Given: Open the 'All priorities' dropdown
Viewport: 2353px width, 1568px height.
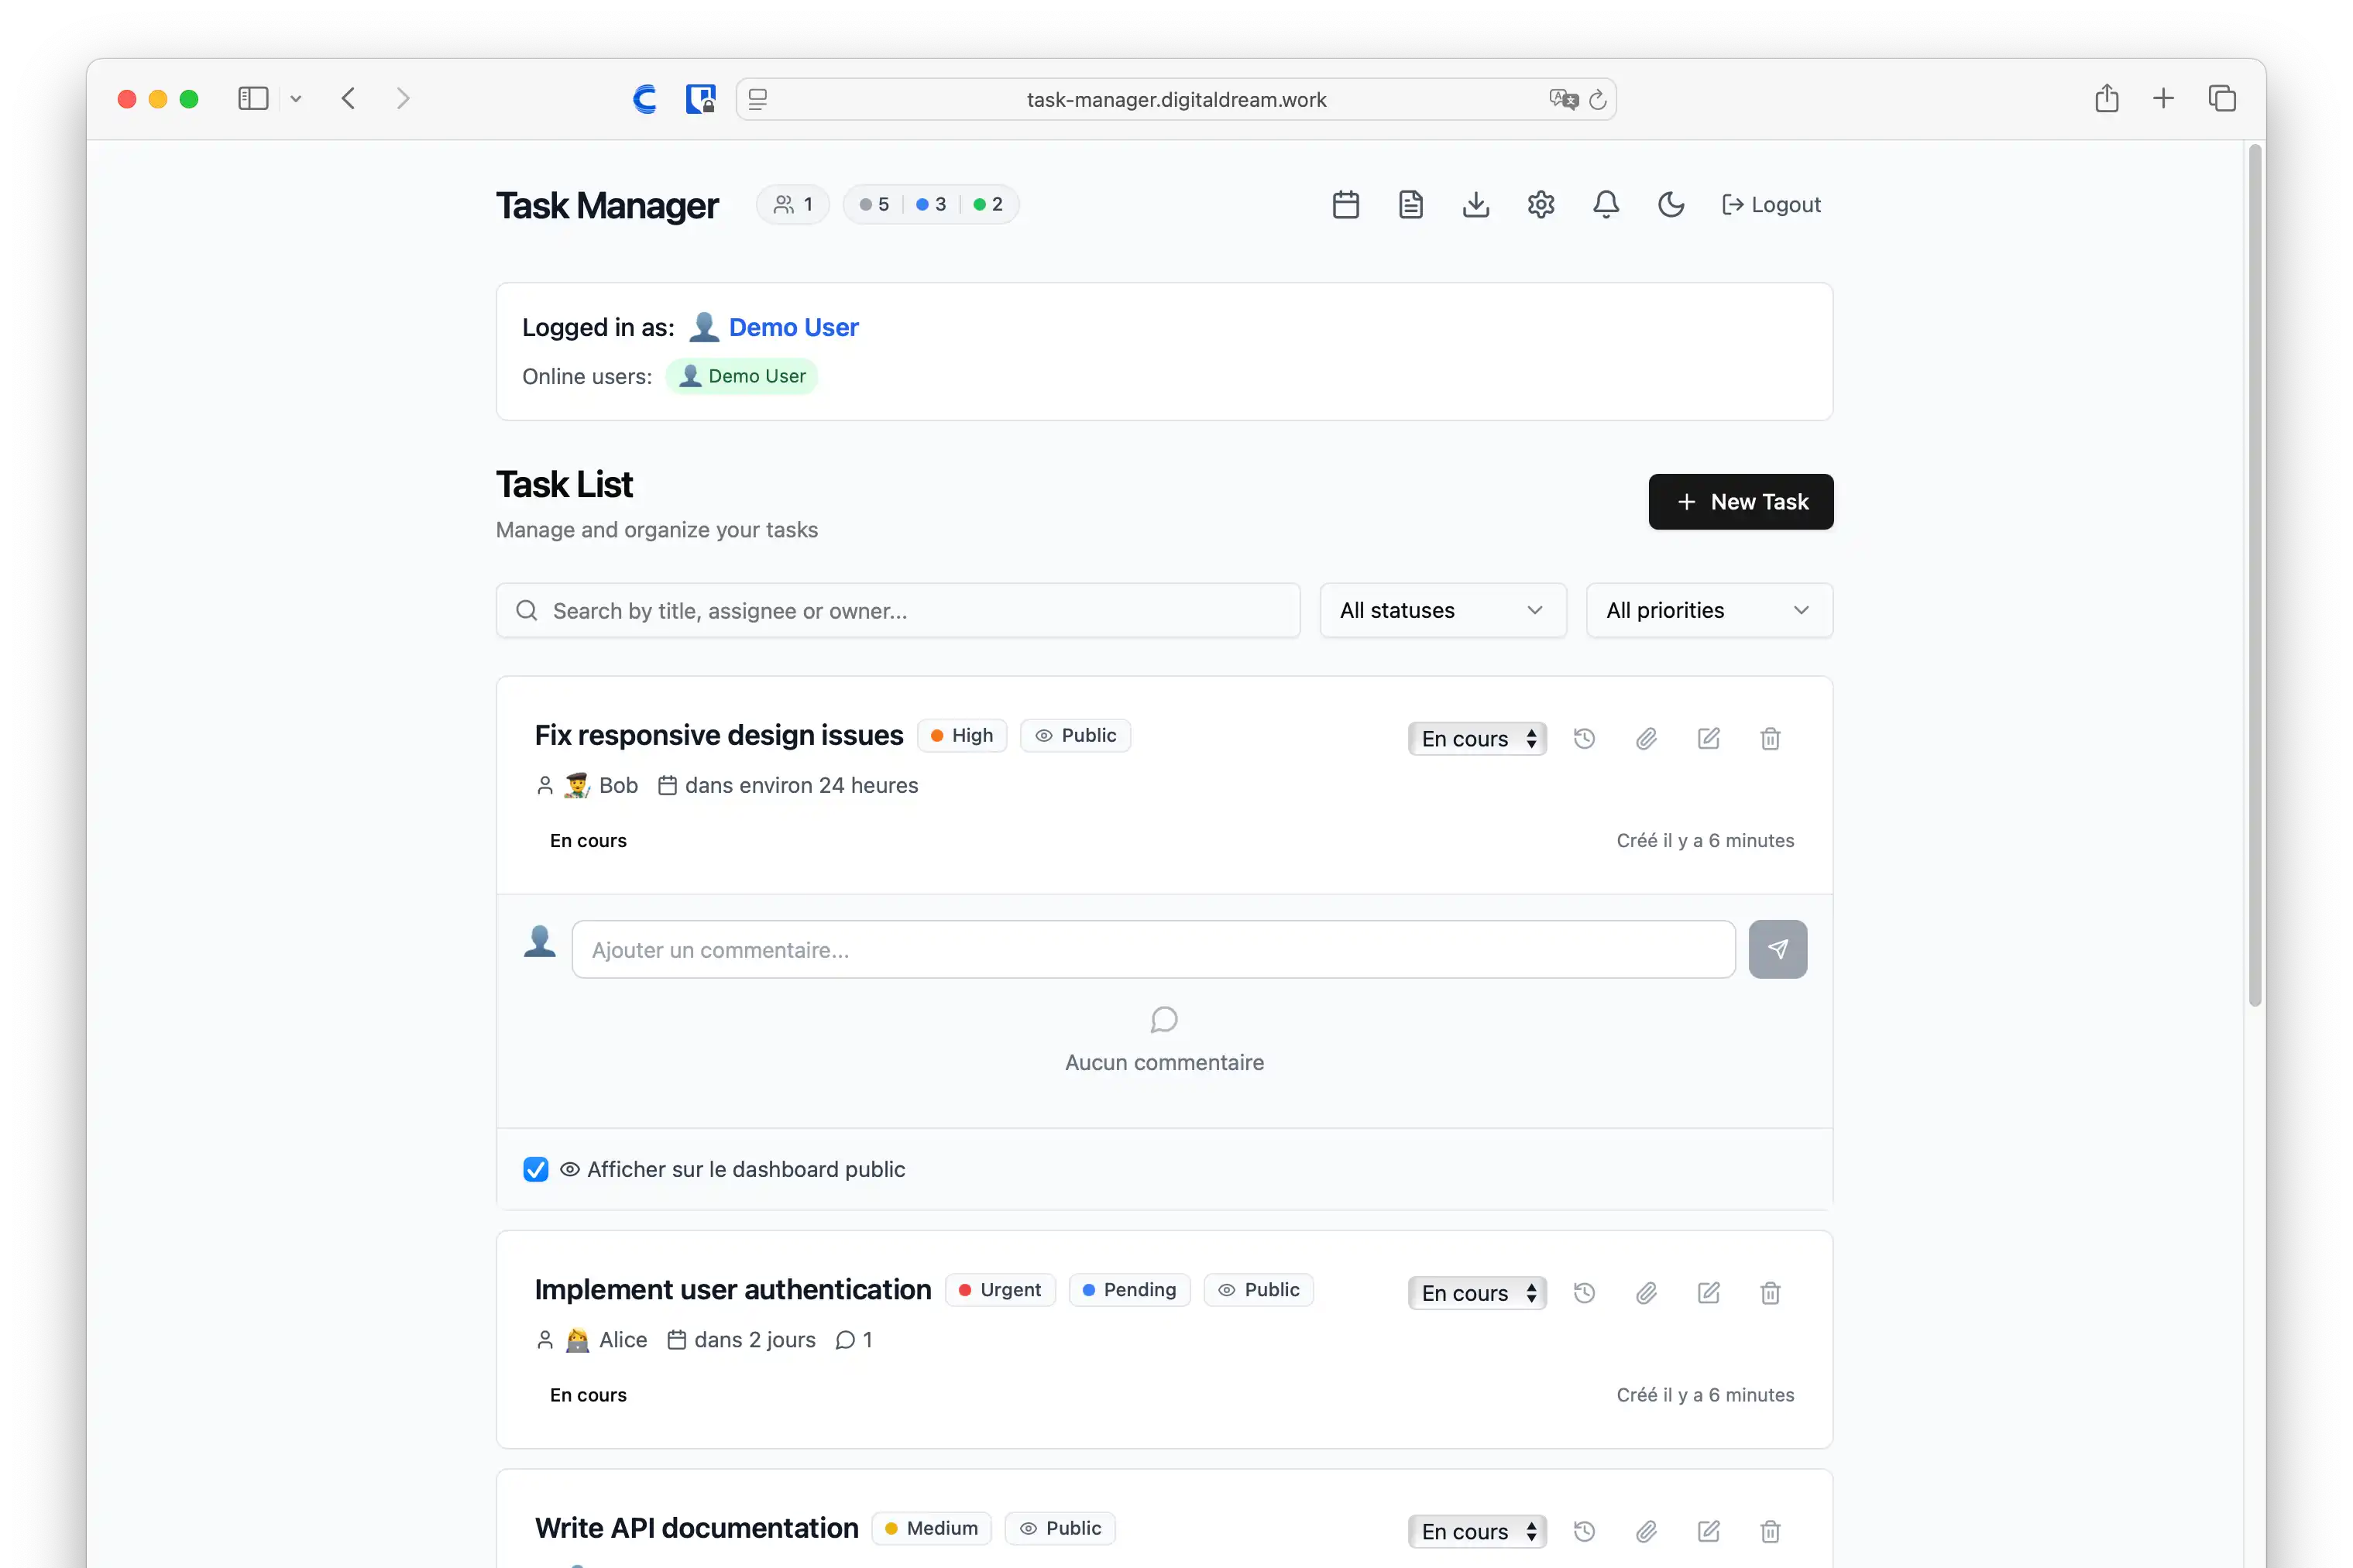Looking at the screenshot, I should [x=1707, y=610].
